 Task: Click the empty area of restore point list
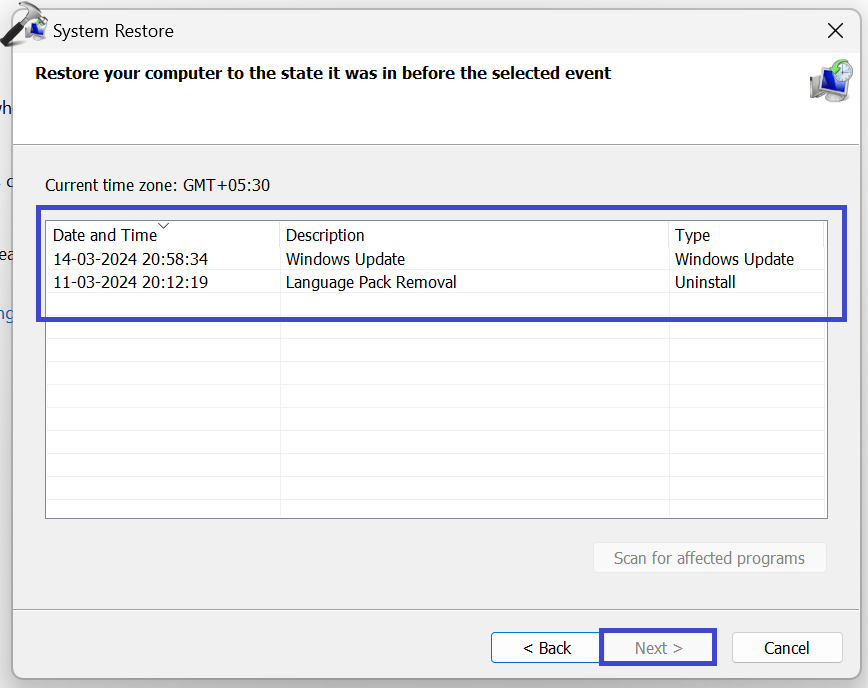(436, 420)
